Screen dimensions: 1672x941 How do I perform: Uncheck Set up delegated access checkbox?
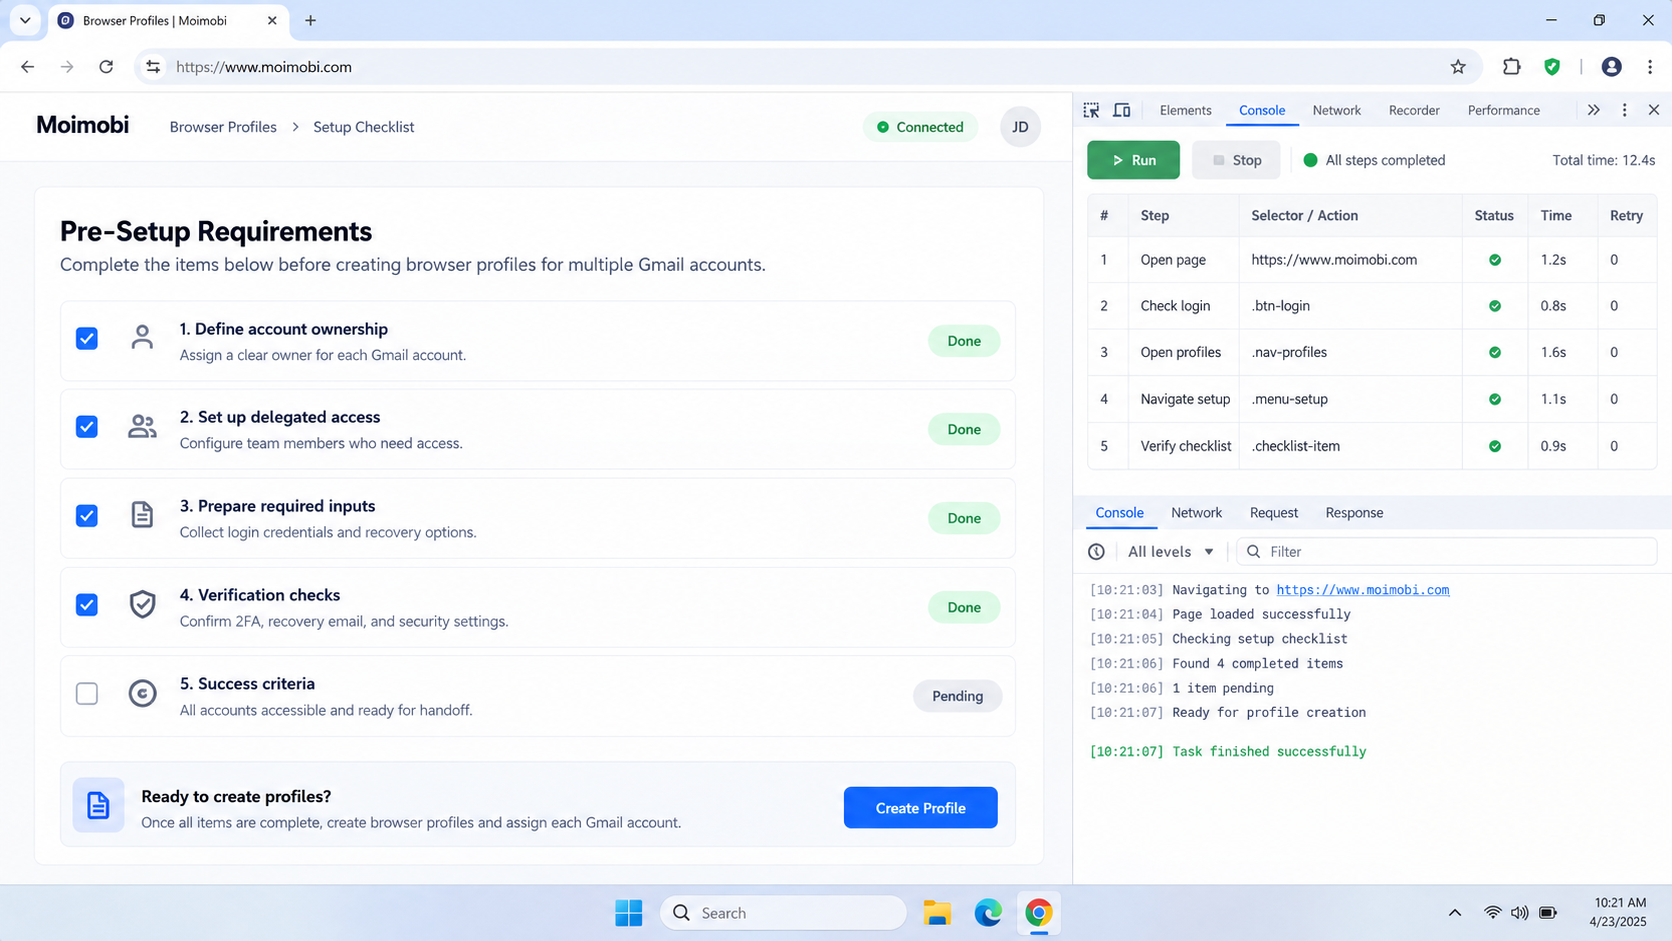point(87,427)
